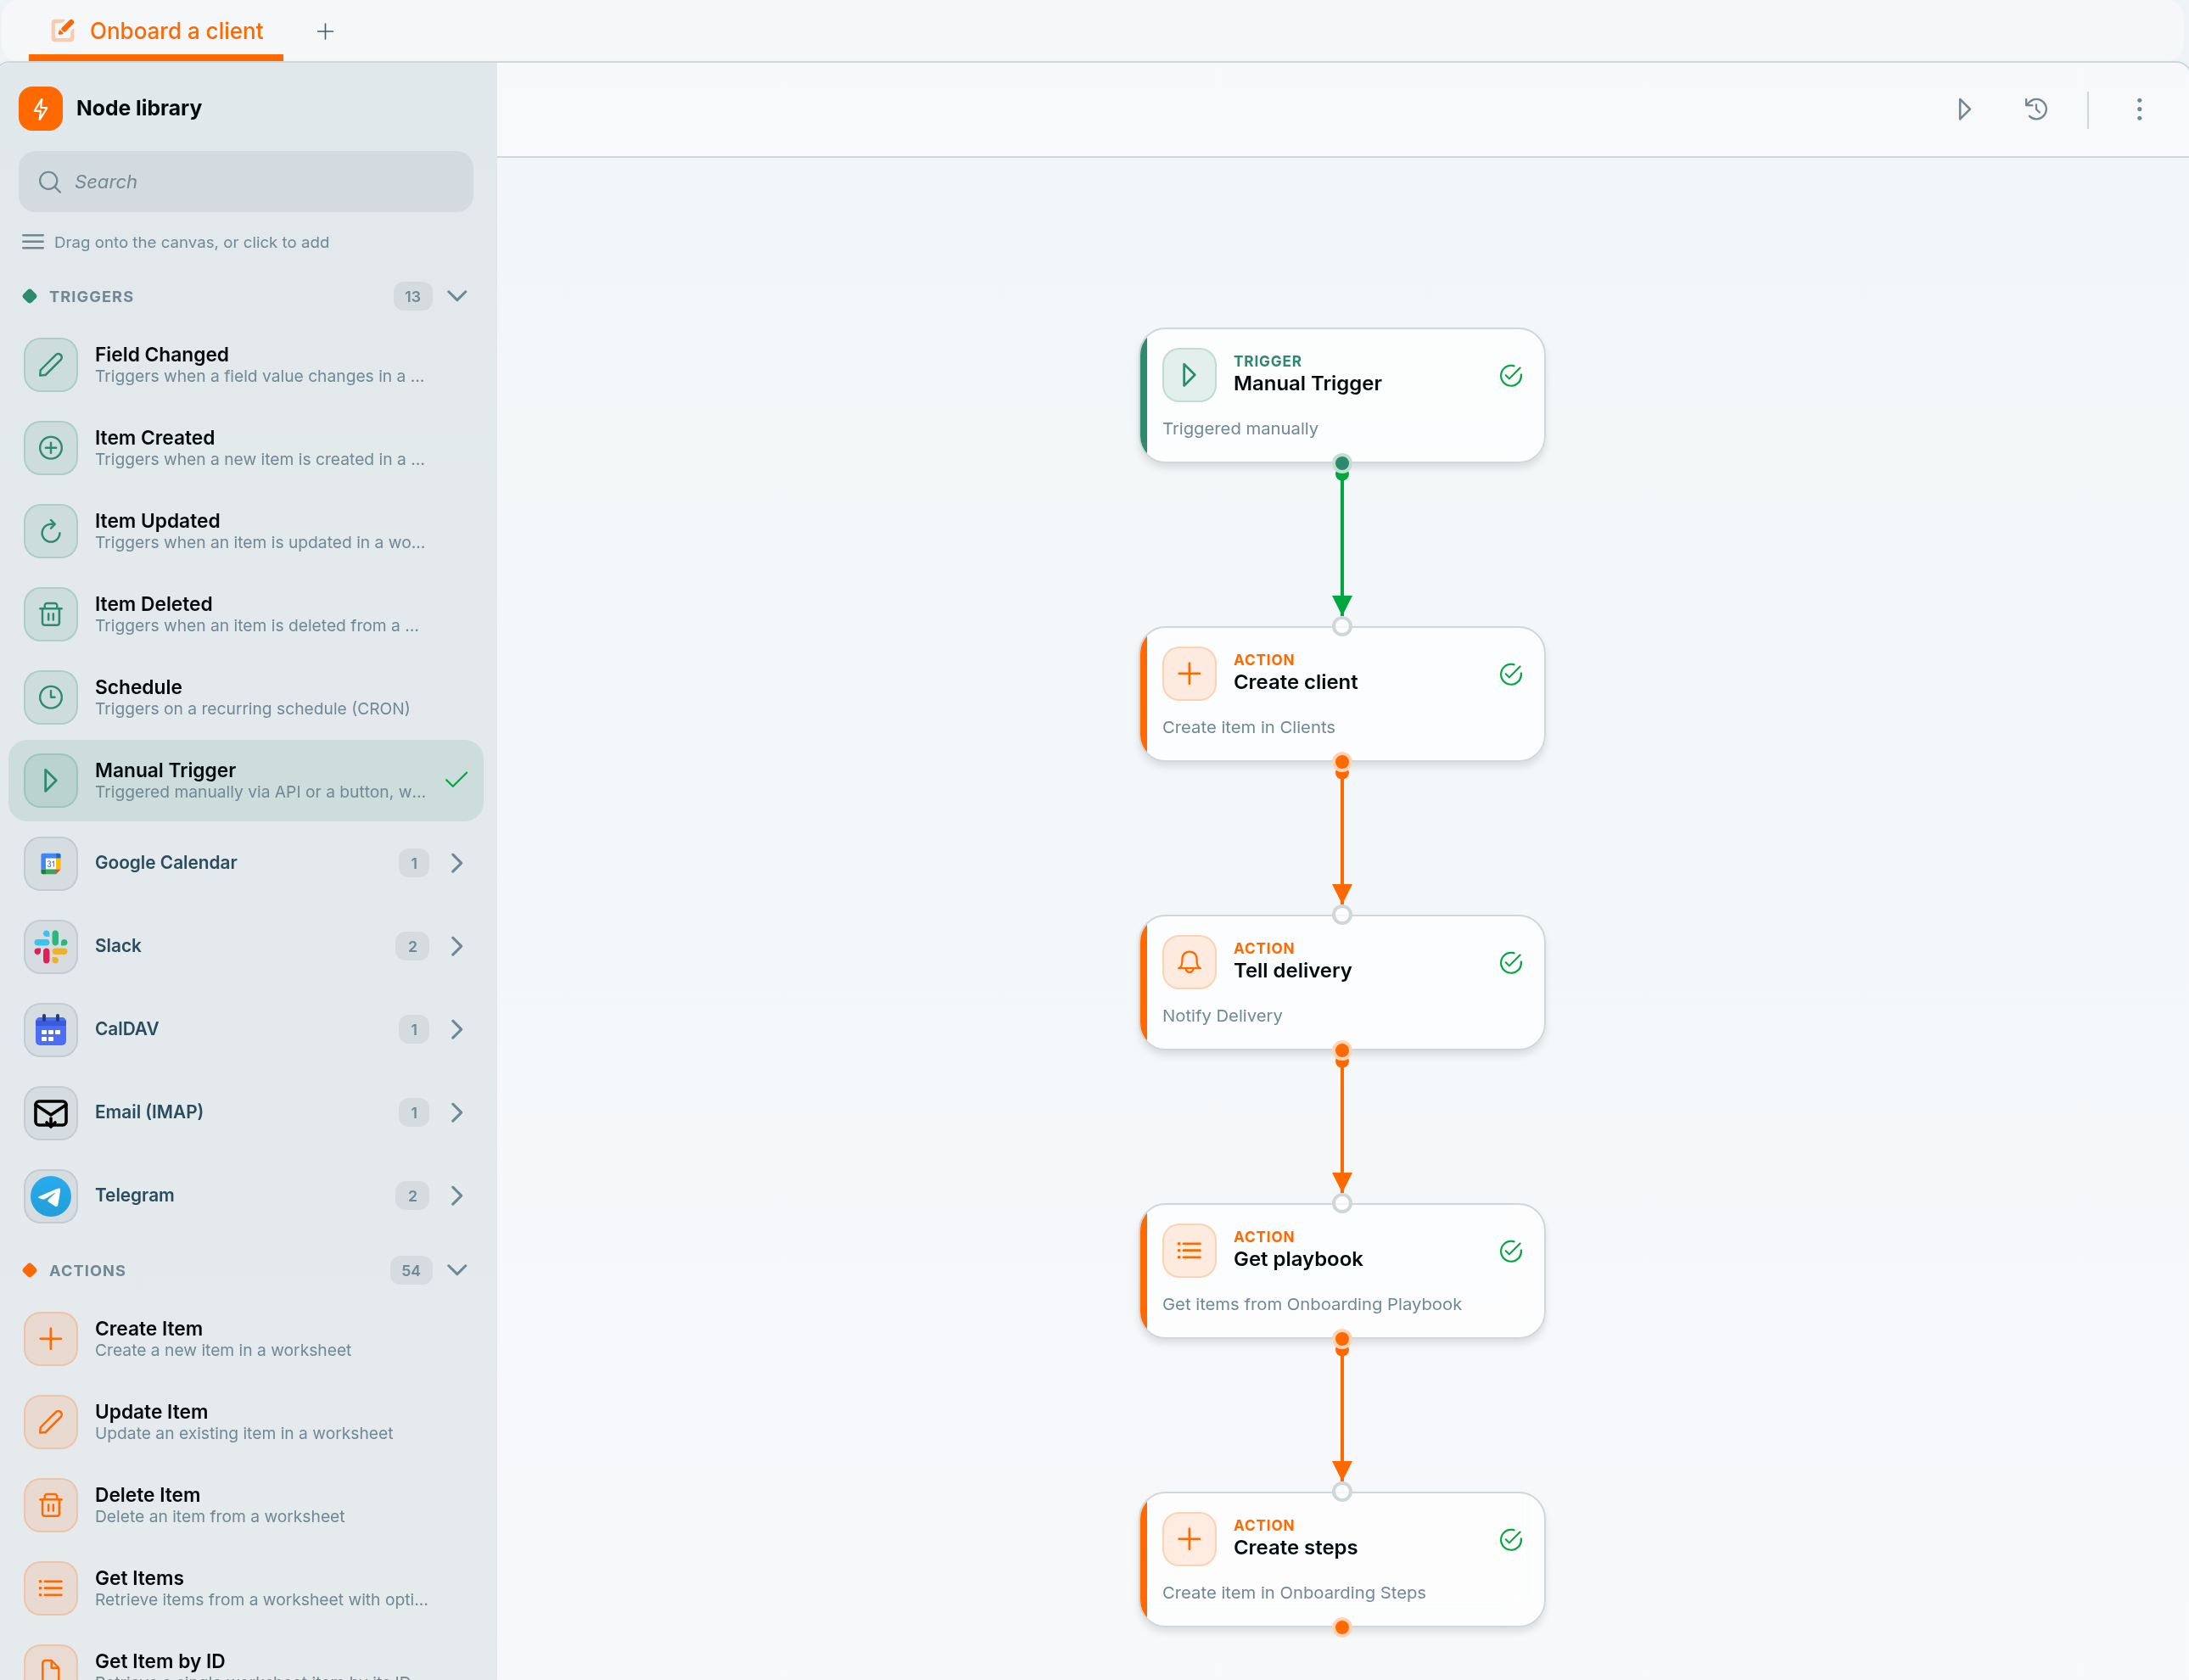Open the workflow run history
Viewport: 2189px width, 1680px height.
(x=2036, y=109)
